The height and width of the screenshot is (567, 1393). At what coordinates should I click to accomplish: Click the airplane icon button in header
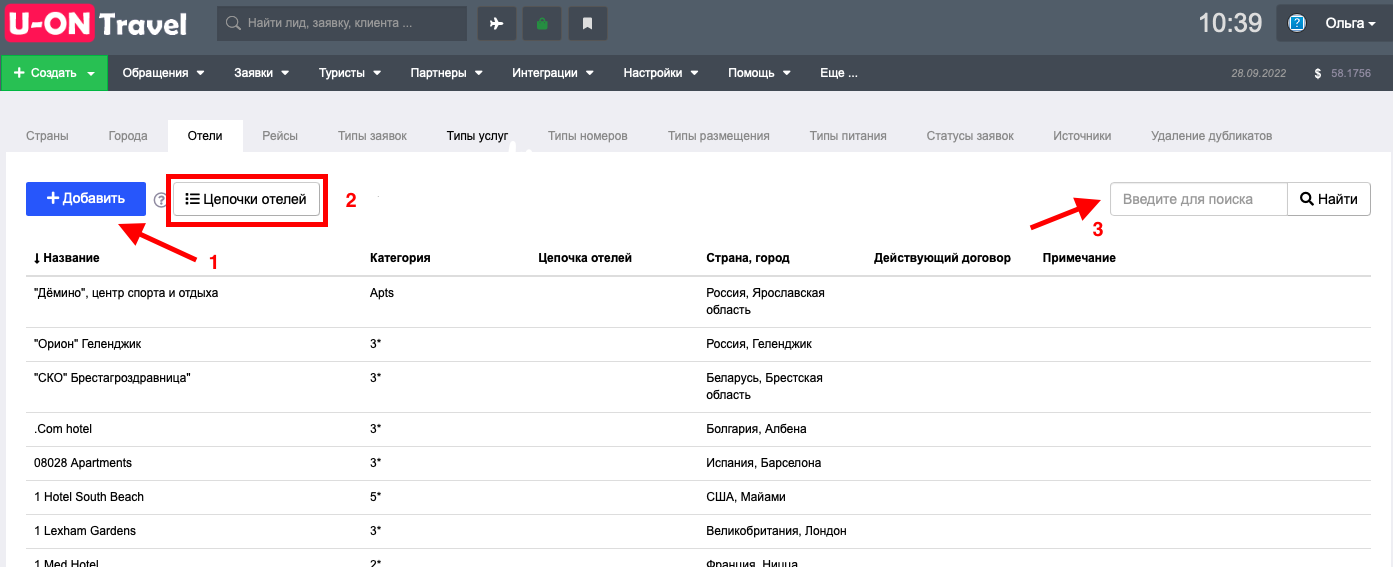[497, 23]
